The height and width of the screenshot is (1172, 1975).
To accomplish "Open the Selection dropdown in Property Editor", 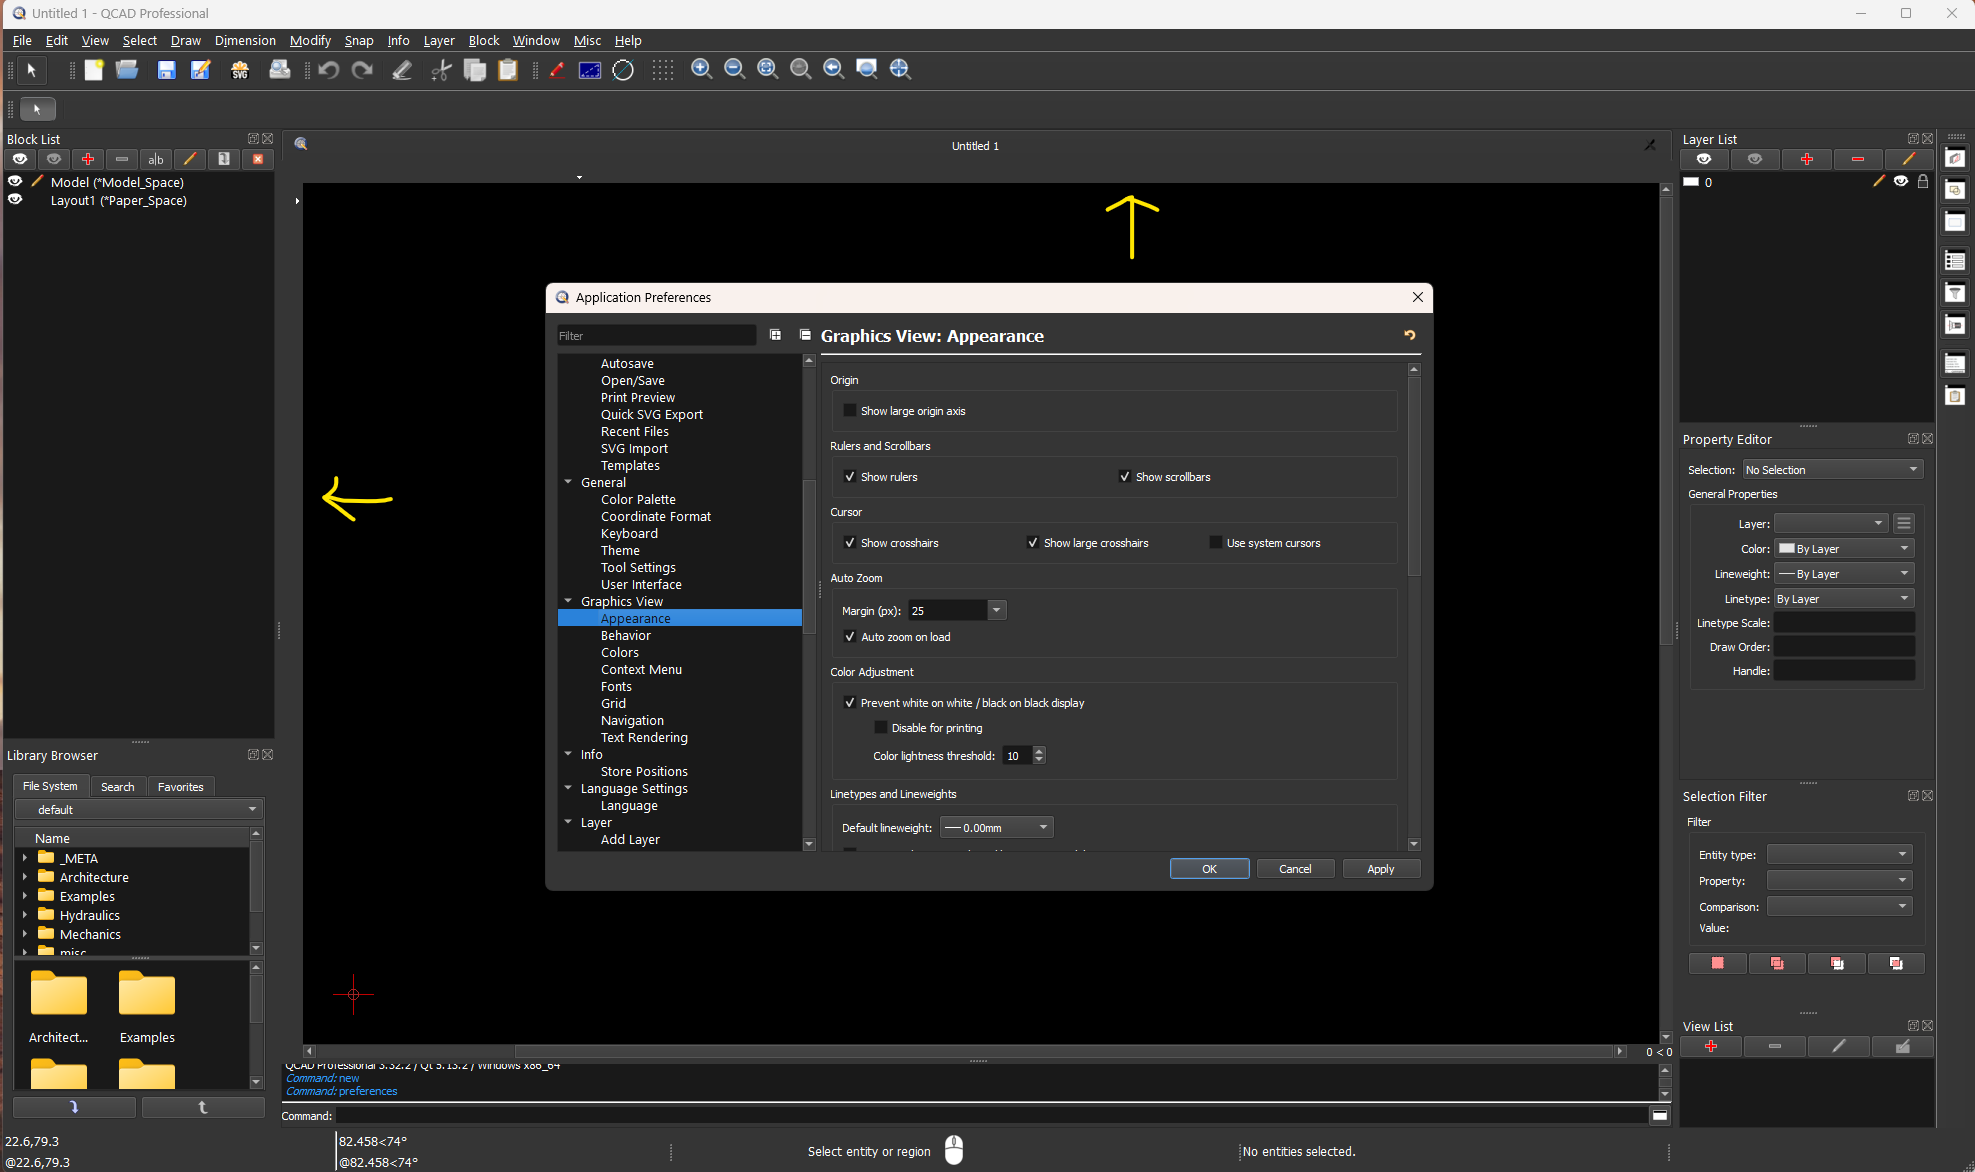I will [1832, 470].
